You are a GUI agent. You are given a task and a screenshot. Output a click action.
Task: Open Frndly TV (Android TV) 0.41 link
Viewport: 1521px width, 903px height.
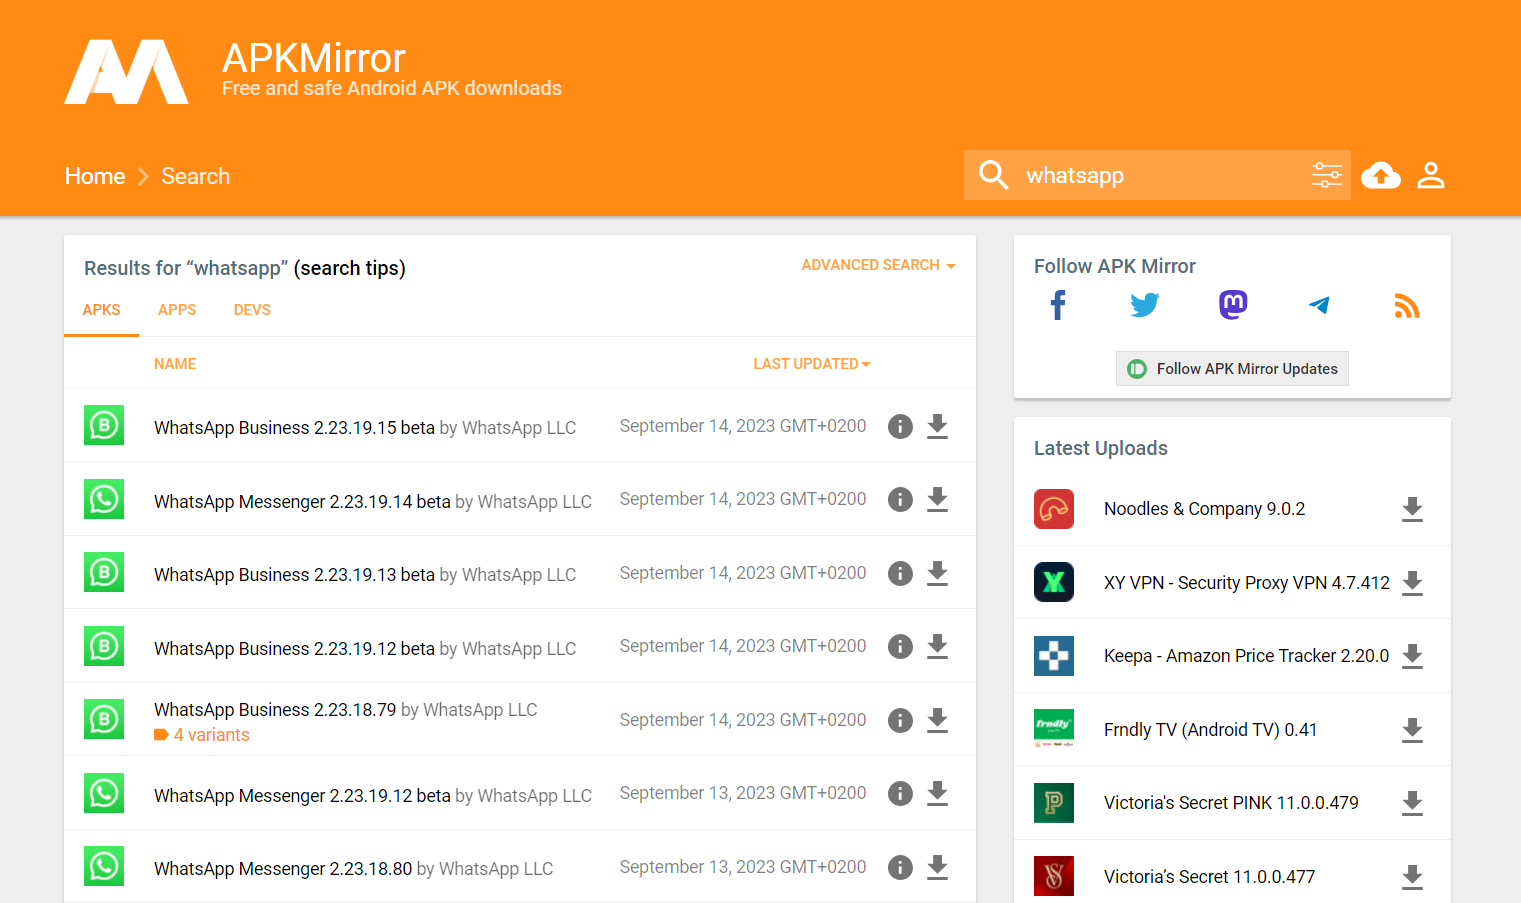(1210, 730)
